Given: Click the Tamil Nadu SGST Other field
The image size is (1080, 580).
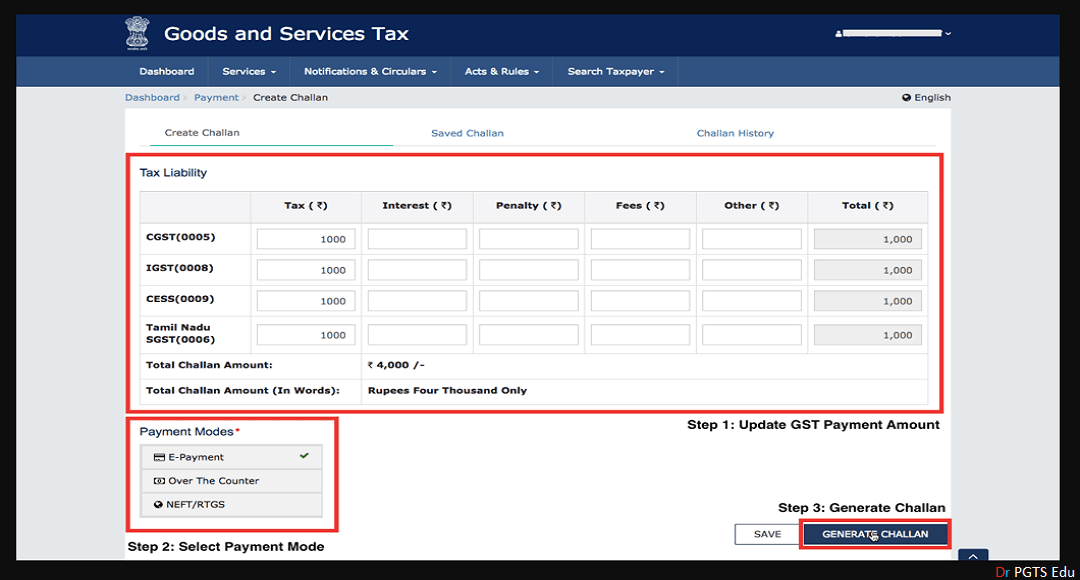Looking at the screenshot, I should (752, 335).
